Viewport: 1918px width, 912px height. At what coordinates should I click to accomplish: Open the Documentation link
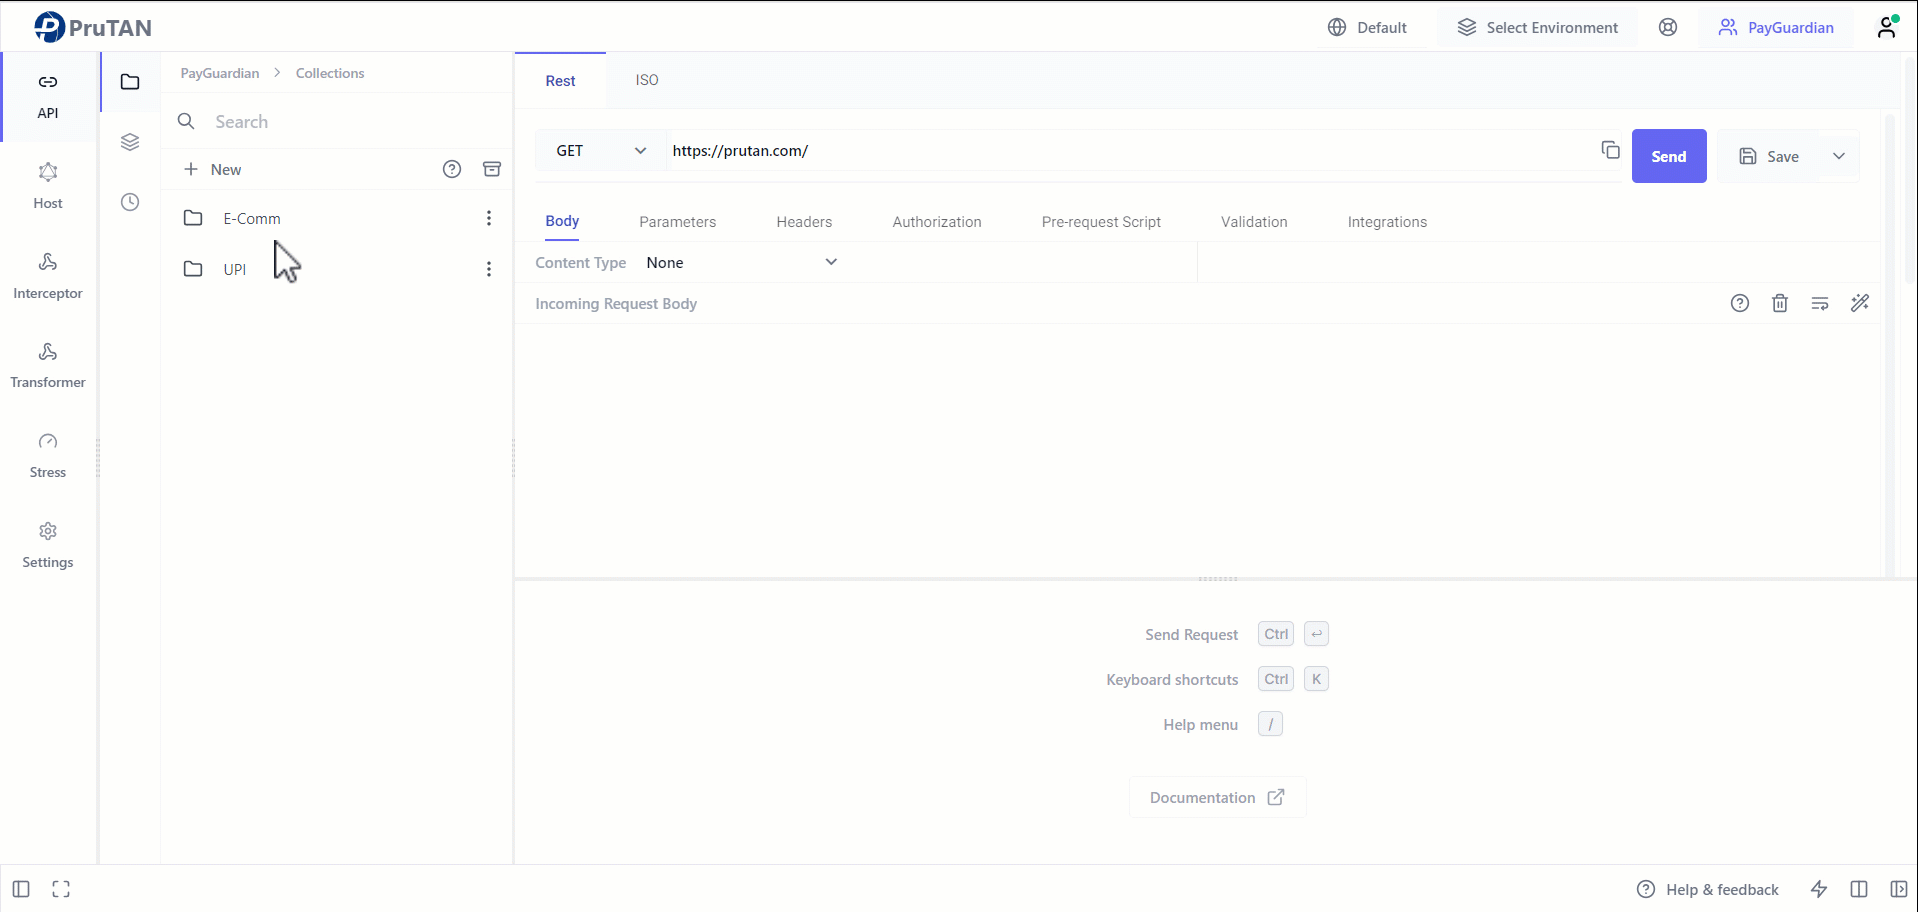[x=1217, y=797]
